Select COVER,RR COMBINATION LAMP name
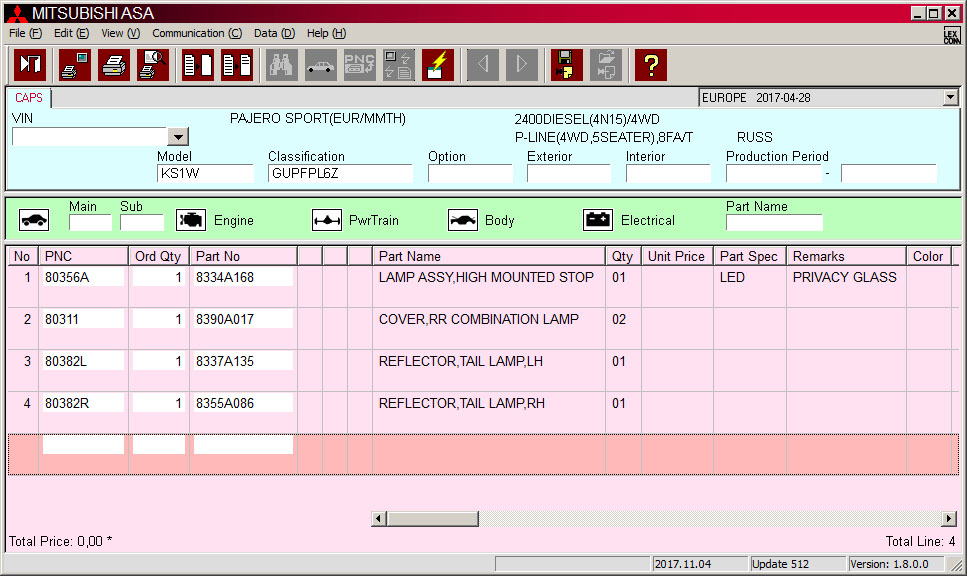 pyautogui.click(x=479, y=319)
